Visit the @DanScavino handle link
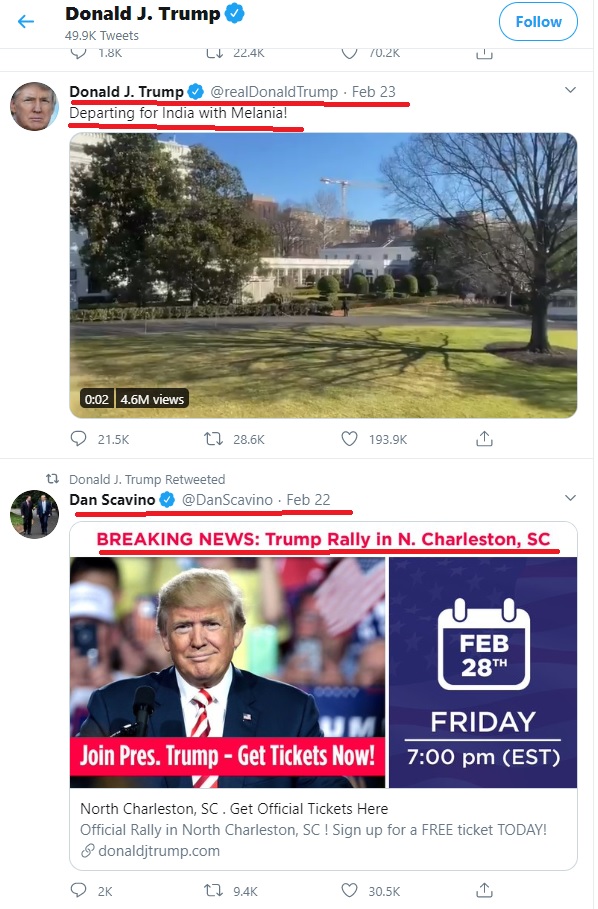 [x=227, y=500]
